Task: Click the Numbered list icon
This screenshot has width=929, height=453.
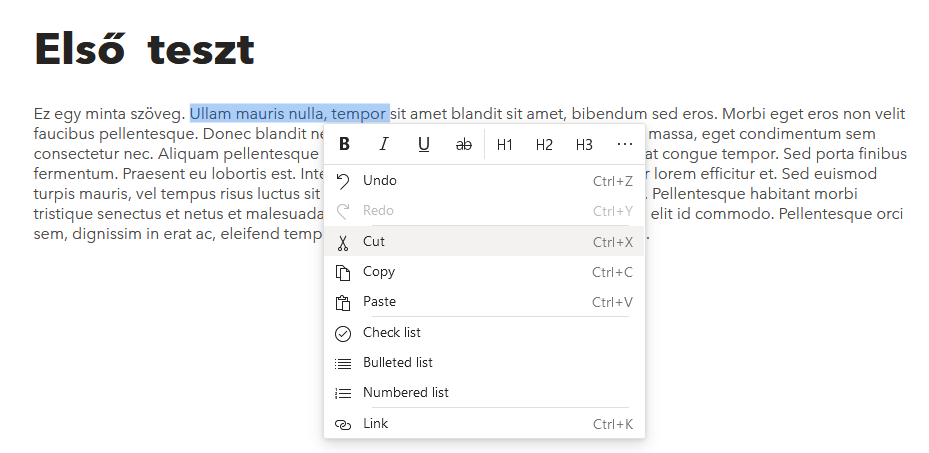Action: 343,393
